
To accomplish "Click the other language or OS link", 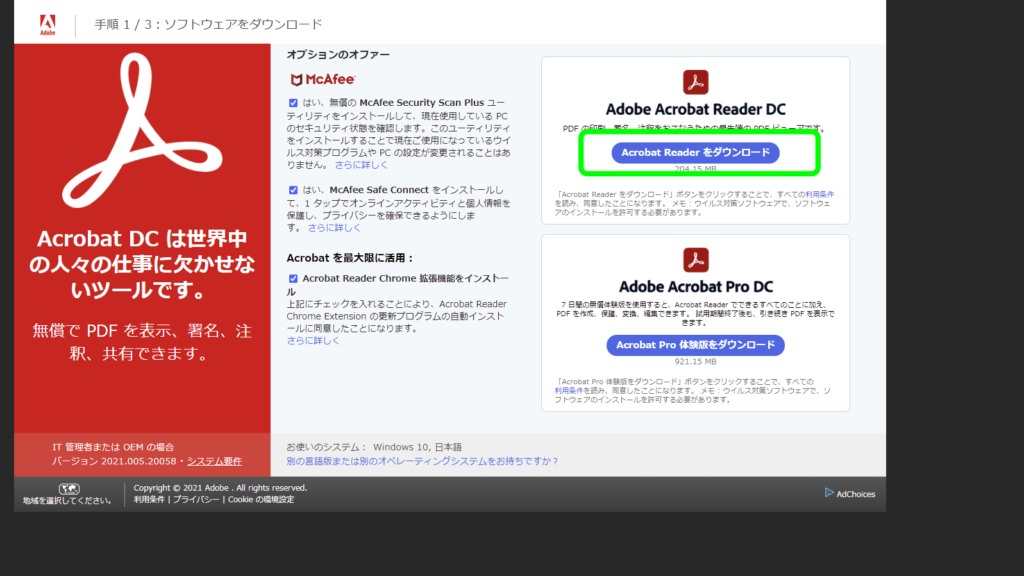I will point(423,461).
